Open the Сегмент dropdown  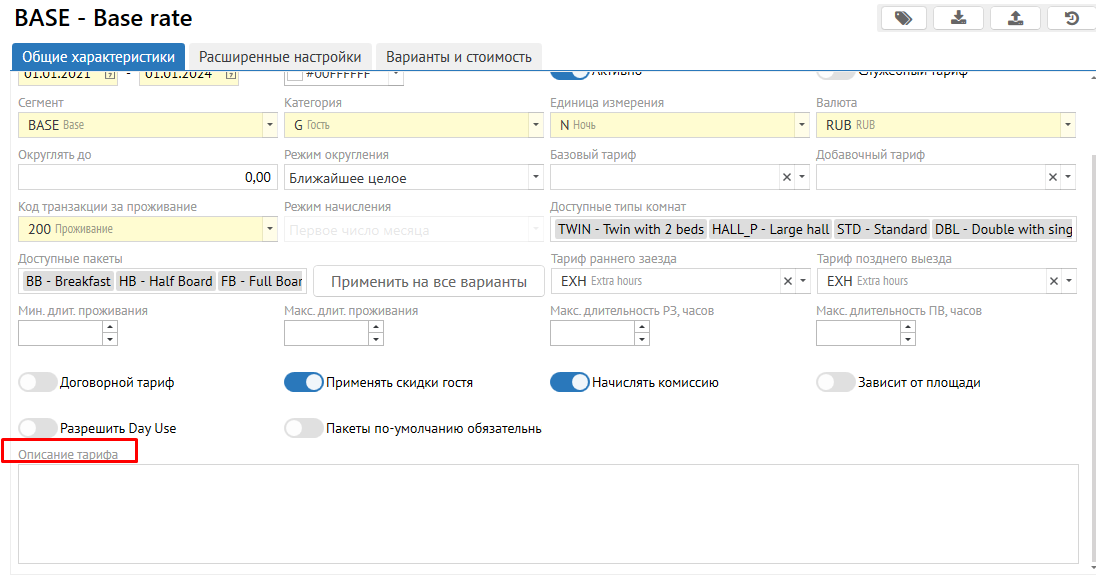click(x=269, y=125)
